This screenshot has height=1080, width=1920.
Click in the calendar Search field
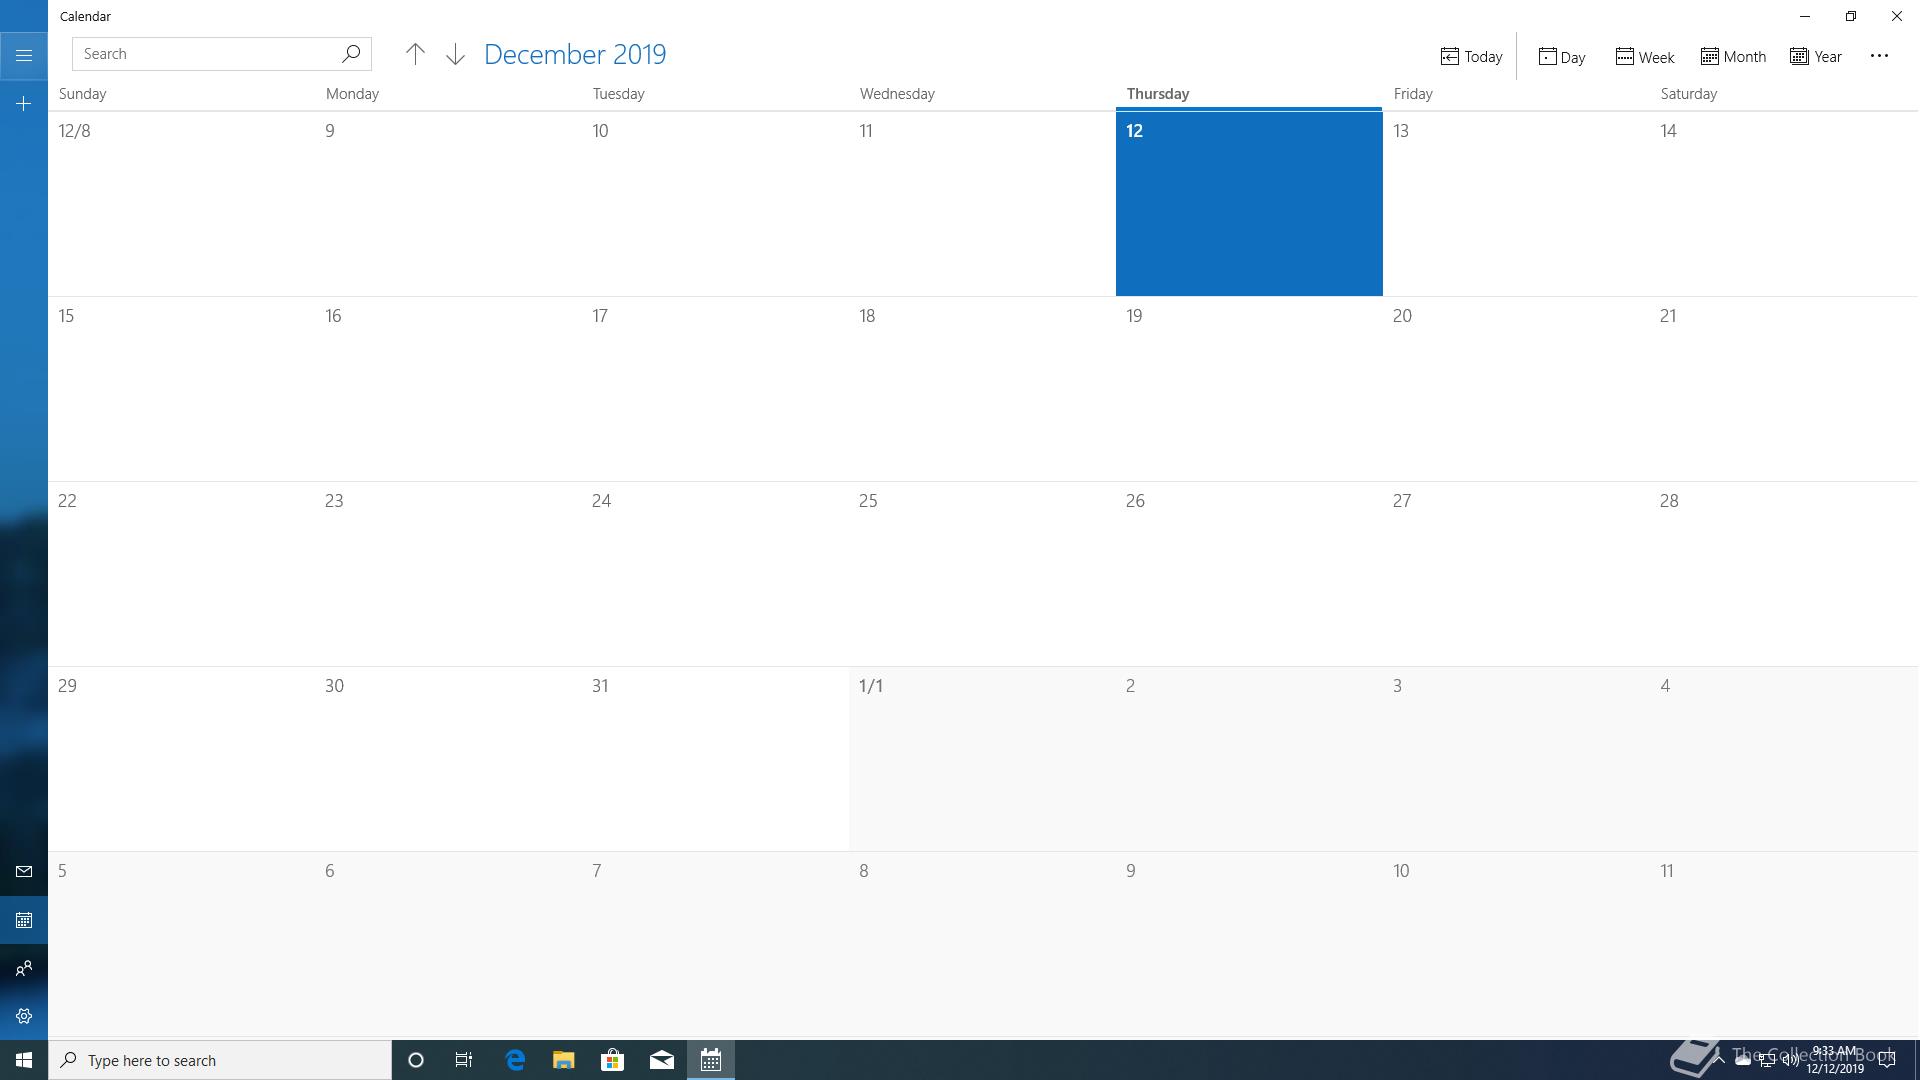[205, 54]
